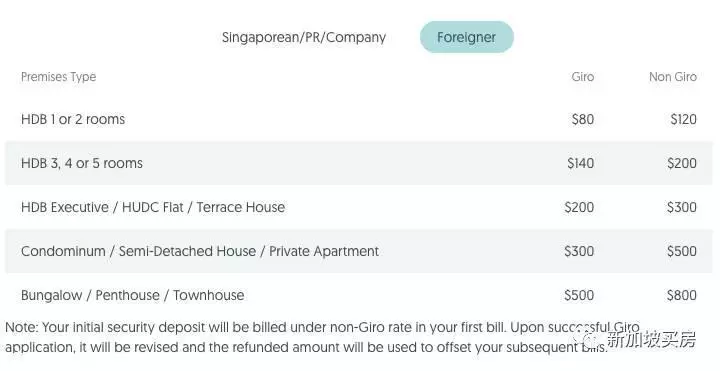720x371 pixels.
Task: Select Bungalow / Penthouse / Townhouse row
Action: [x=359, y=295]
